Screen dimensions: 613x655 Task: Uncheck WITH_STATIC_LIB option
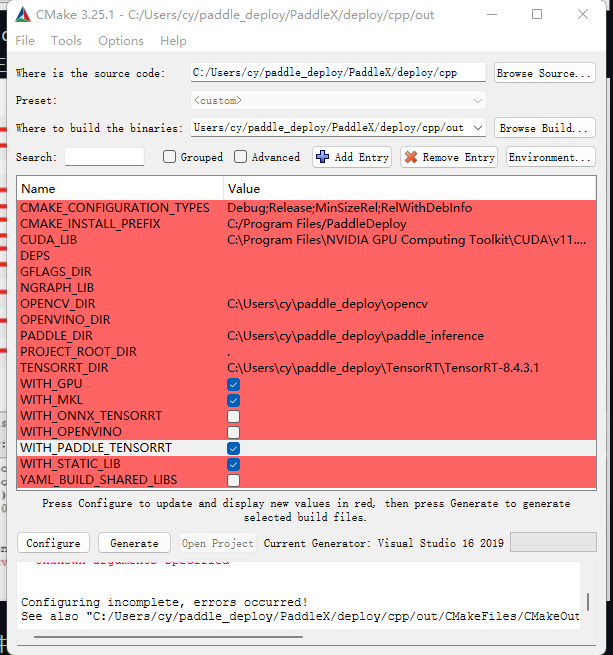tap(234, 464)
